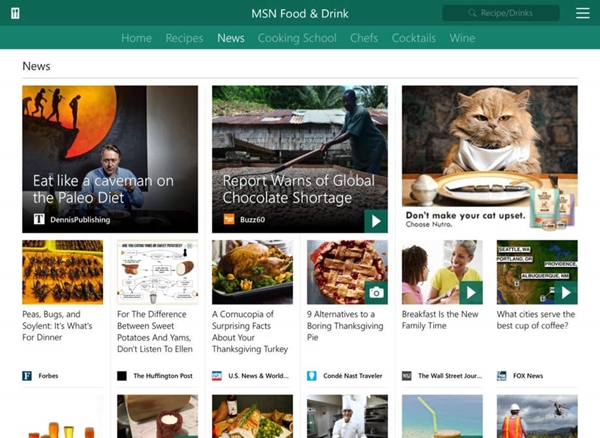Click the Buzz60 source icon
The image size is (600, 438).
tap(229, 220)
